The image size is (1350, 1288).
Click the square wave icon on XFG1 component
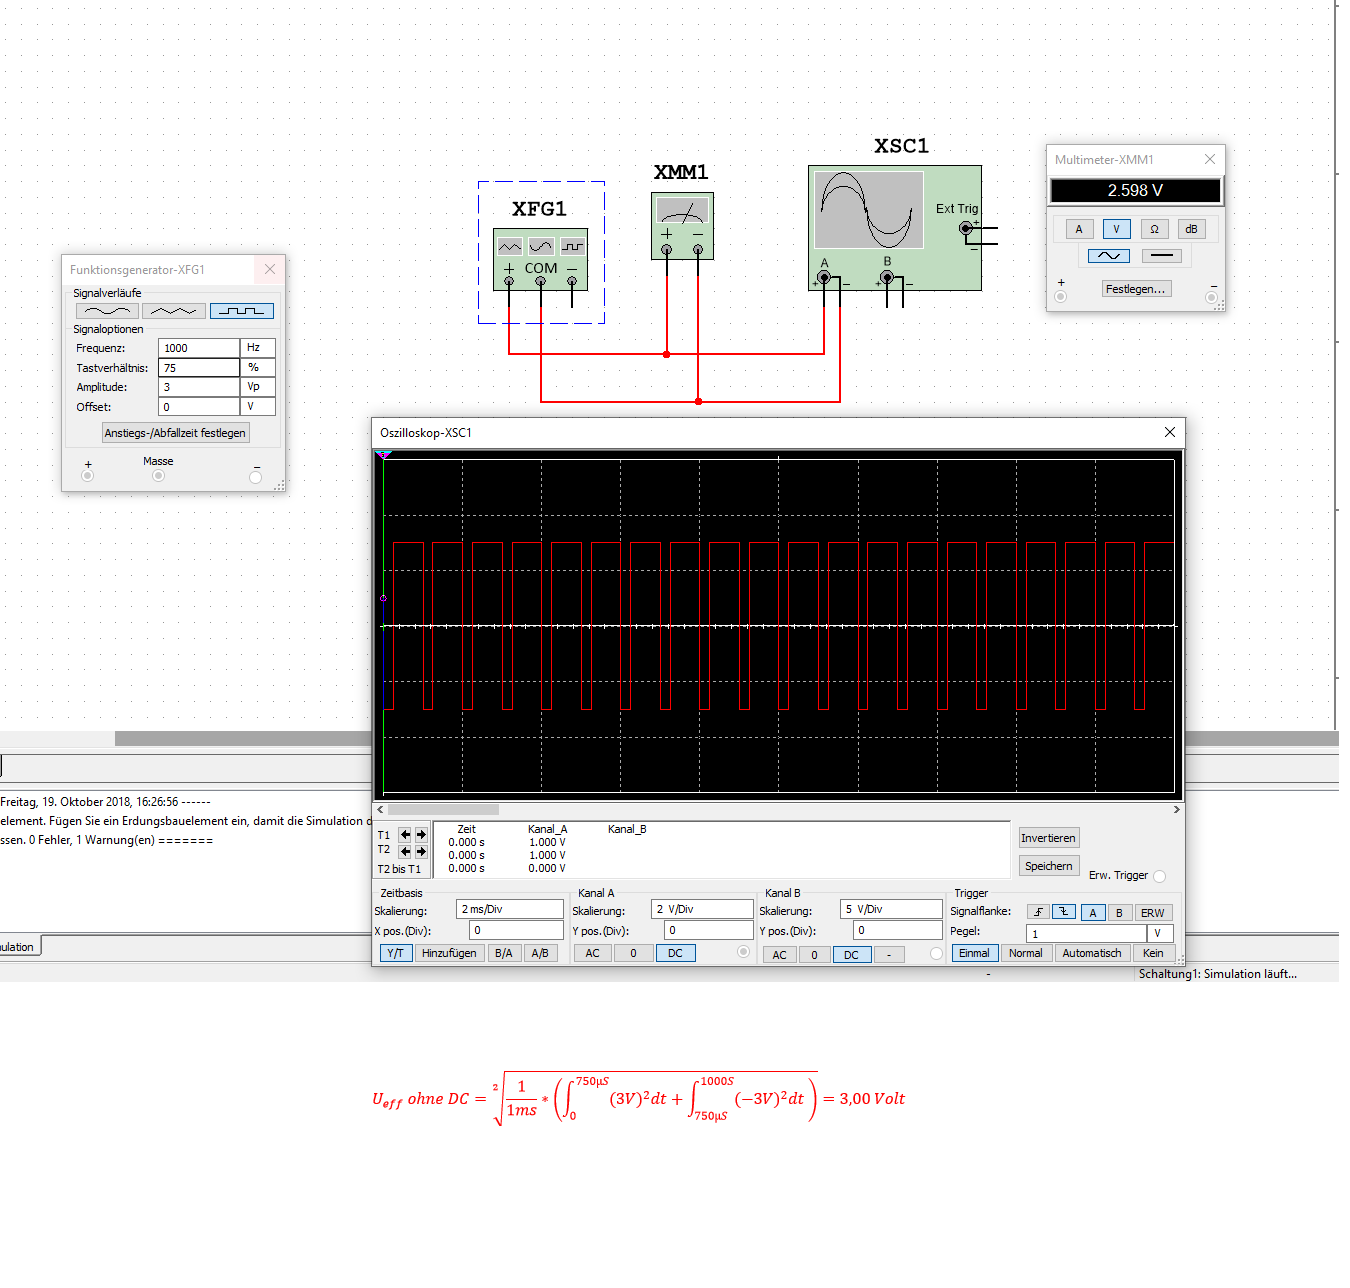pyautogui.click(x=573, y=246)
